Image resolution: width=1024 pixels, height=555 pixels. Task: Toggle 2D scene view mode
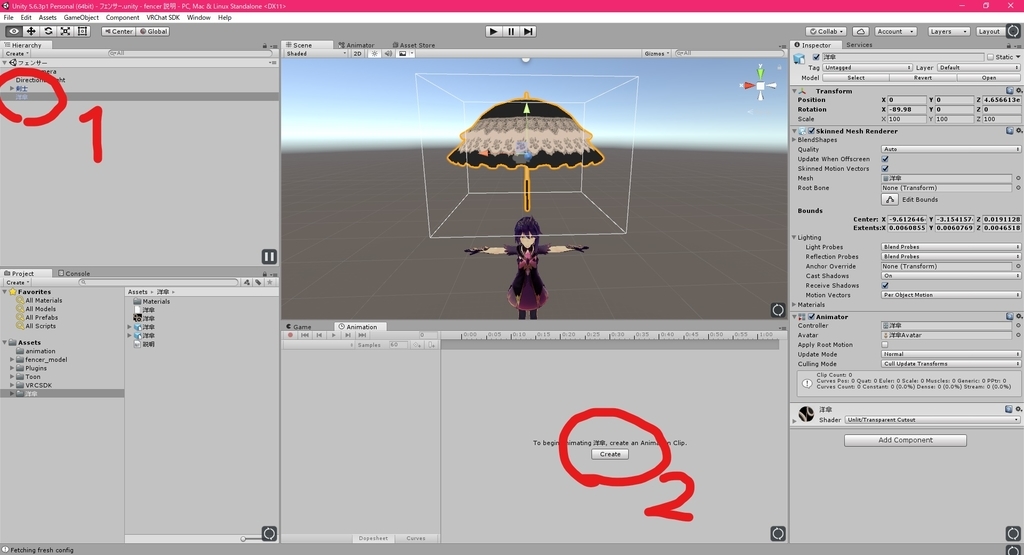pyautogui.click(x=357, y=54)
